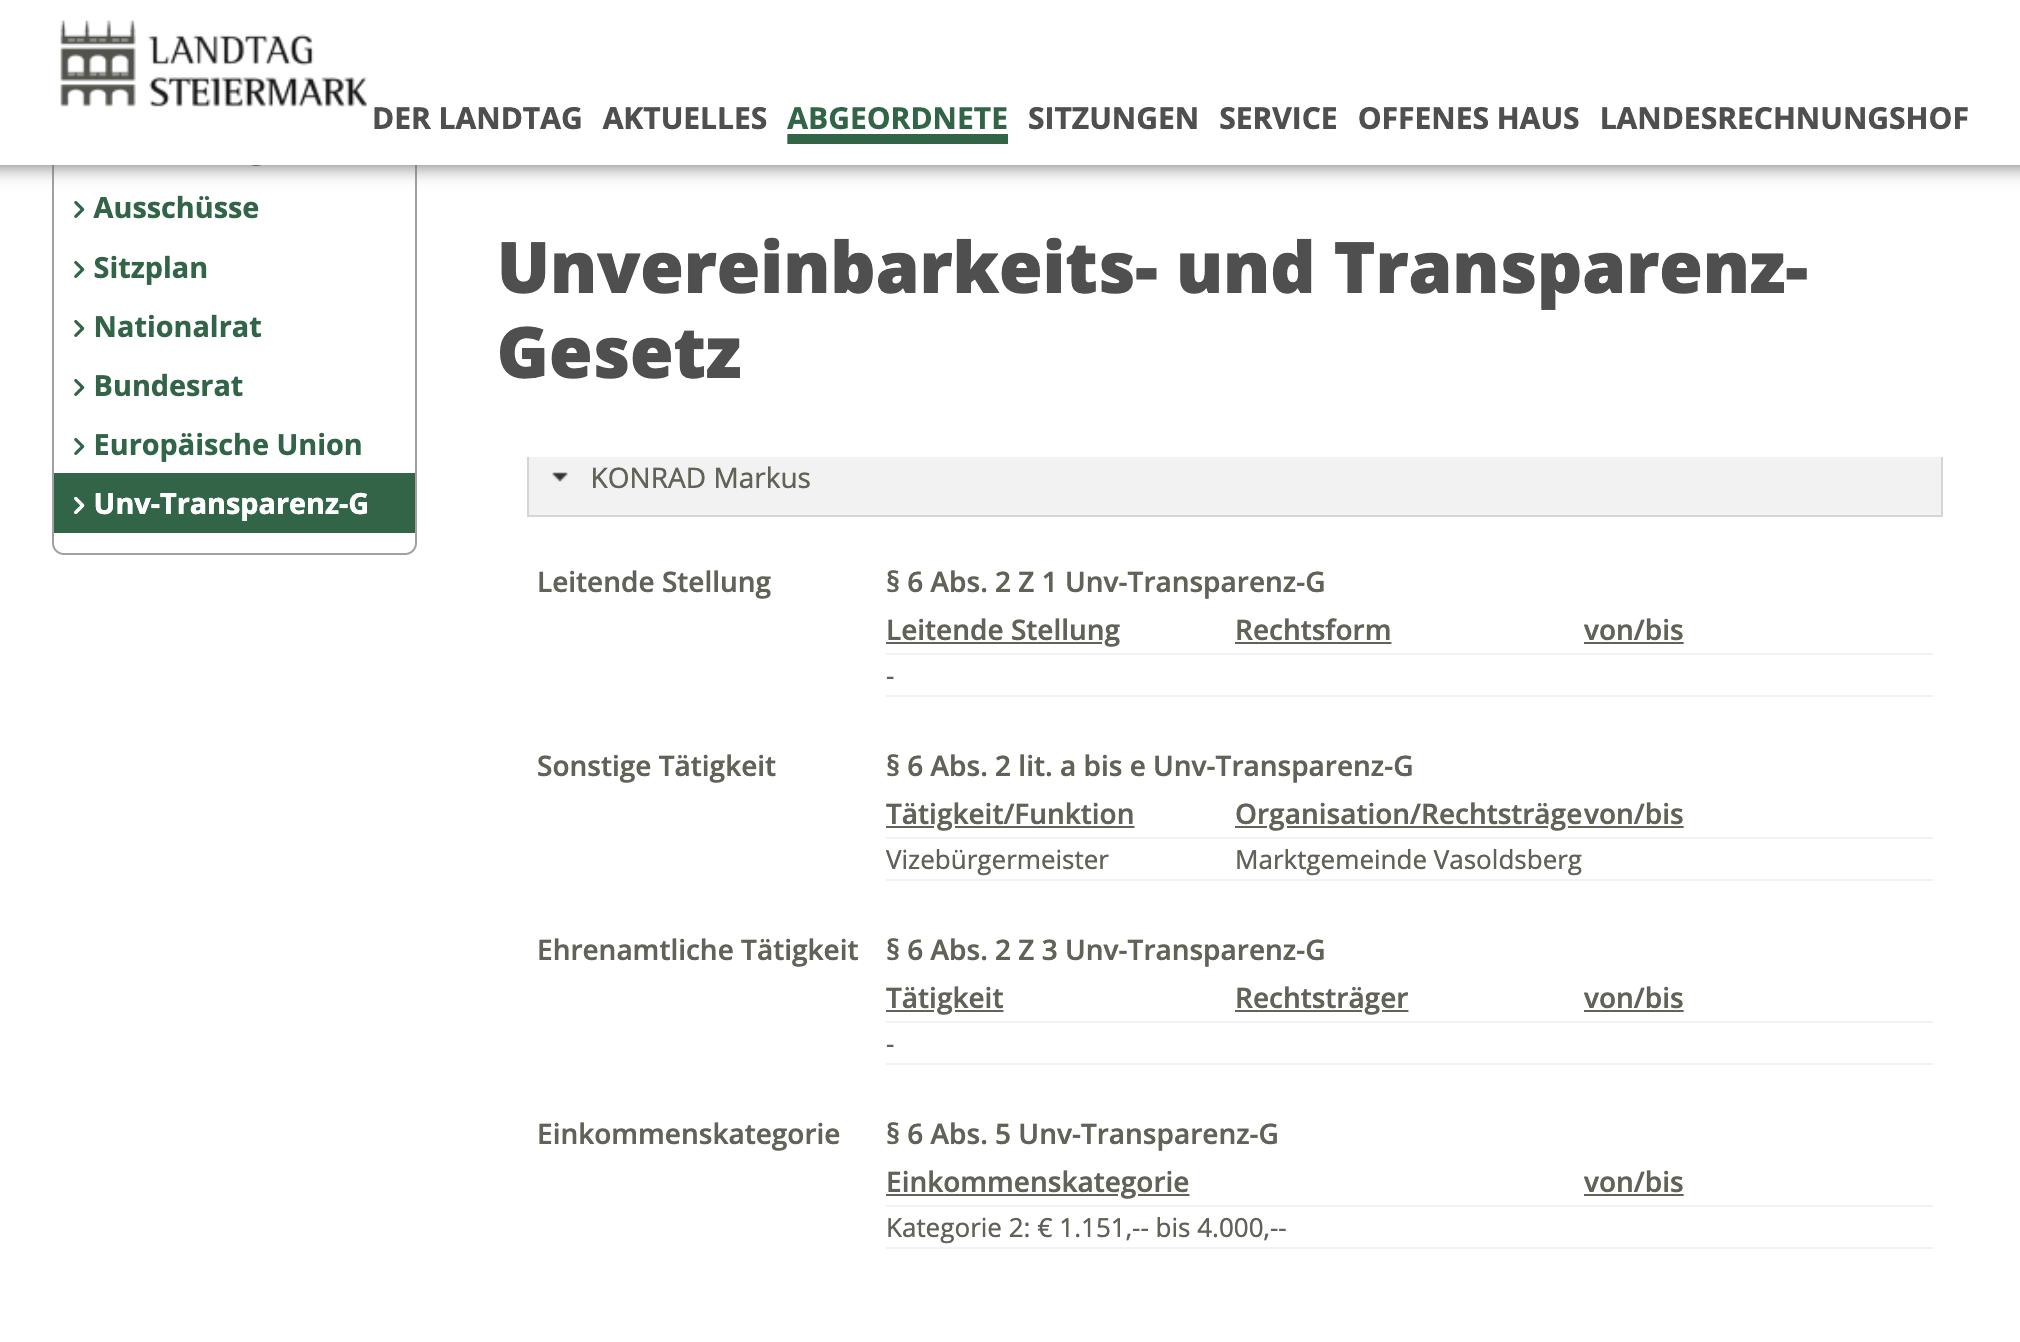Open the SERVICE navigation item
Viewport: 2020px width, 1342px height.
[x=1277, y=118]
